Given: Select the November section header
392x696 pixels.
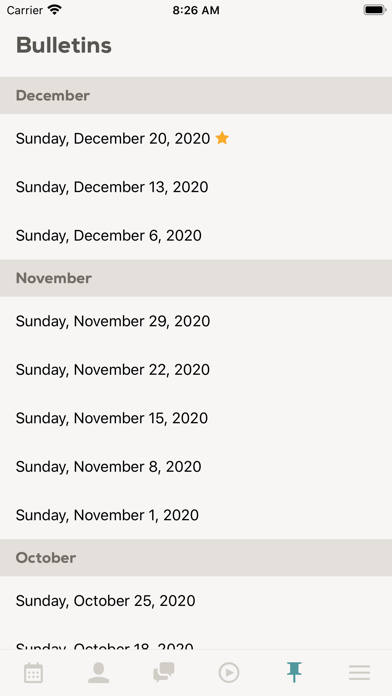Looking at the screenshot, I should point(196,278).
